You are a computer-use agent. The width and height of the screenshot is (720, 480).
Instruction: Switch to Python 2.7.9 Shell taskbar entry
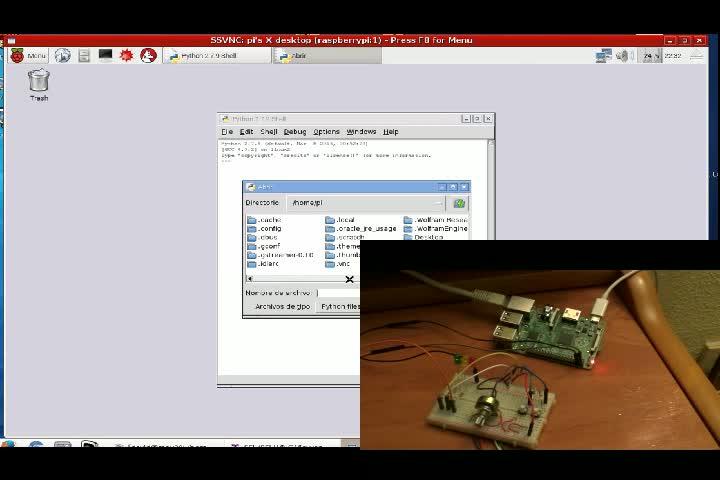[x=217, y=56]
